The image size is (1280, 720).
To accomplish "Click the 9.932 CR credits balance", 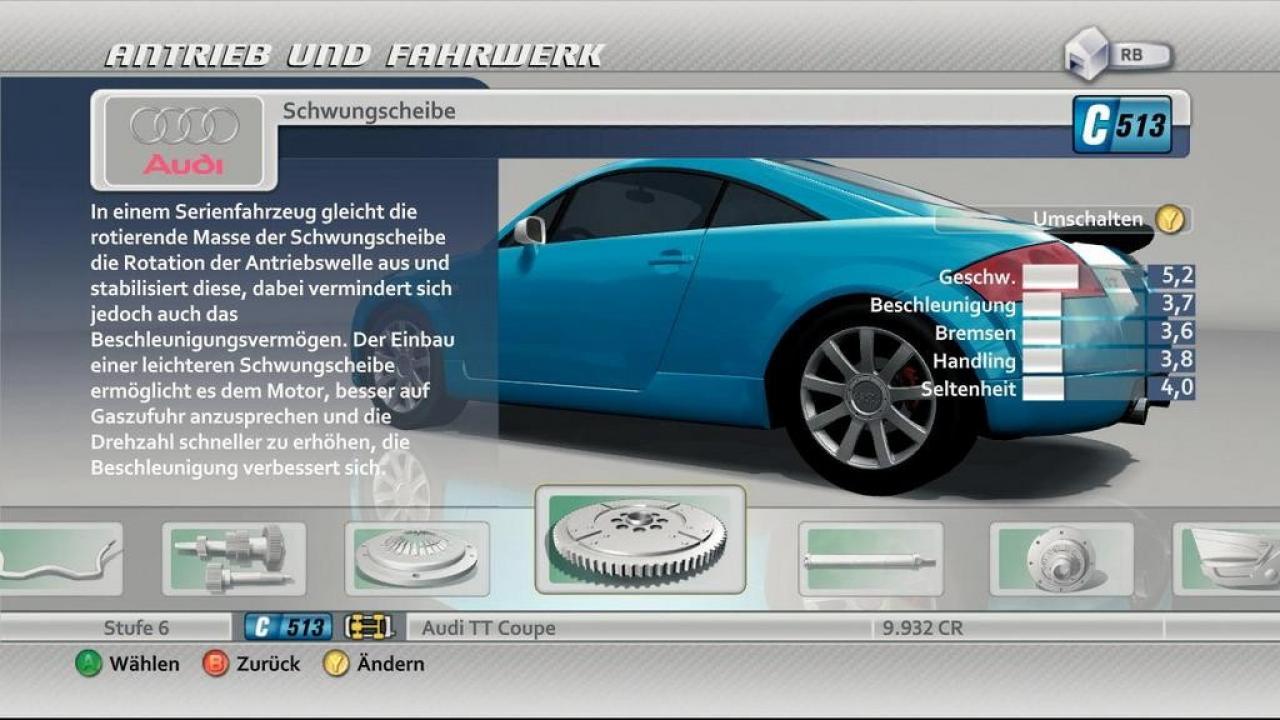I will click(922, 628).
